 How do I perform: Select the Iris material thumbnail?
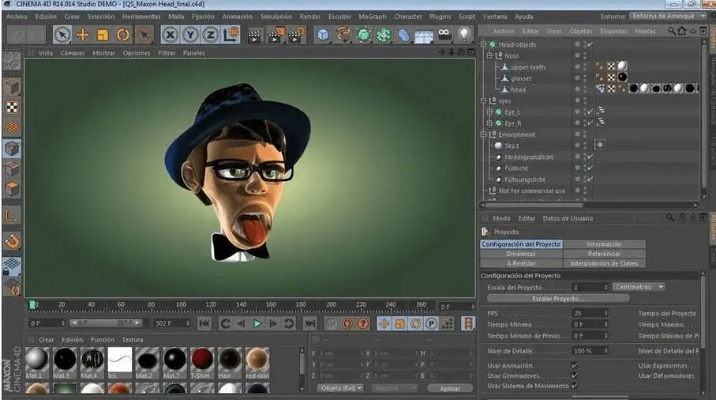[120, 360]
